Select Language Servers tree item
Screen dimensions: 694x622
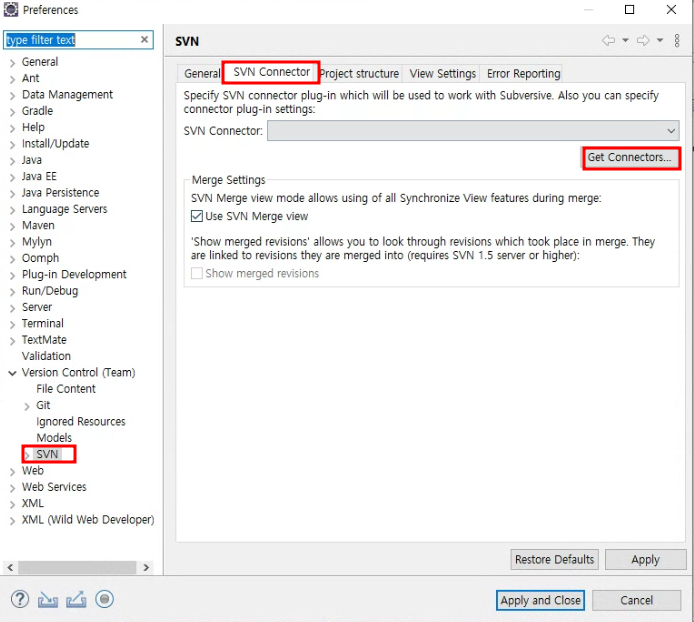click(x=65, y=209)
